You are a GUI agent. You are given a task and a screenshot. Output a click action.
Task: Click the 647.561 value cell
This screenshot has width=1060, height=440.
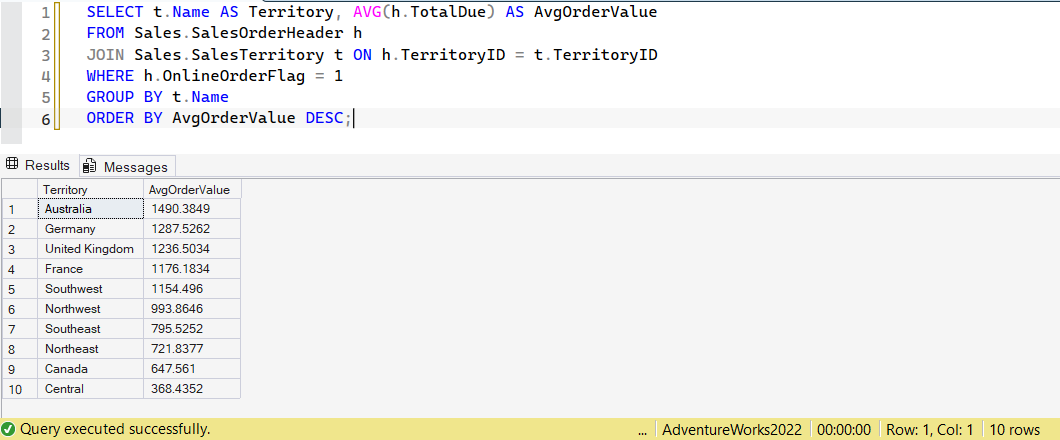(x=192, y=369)
